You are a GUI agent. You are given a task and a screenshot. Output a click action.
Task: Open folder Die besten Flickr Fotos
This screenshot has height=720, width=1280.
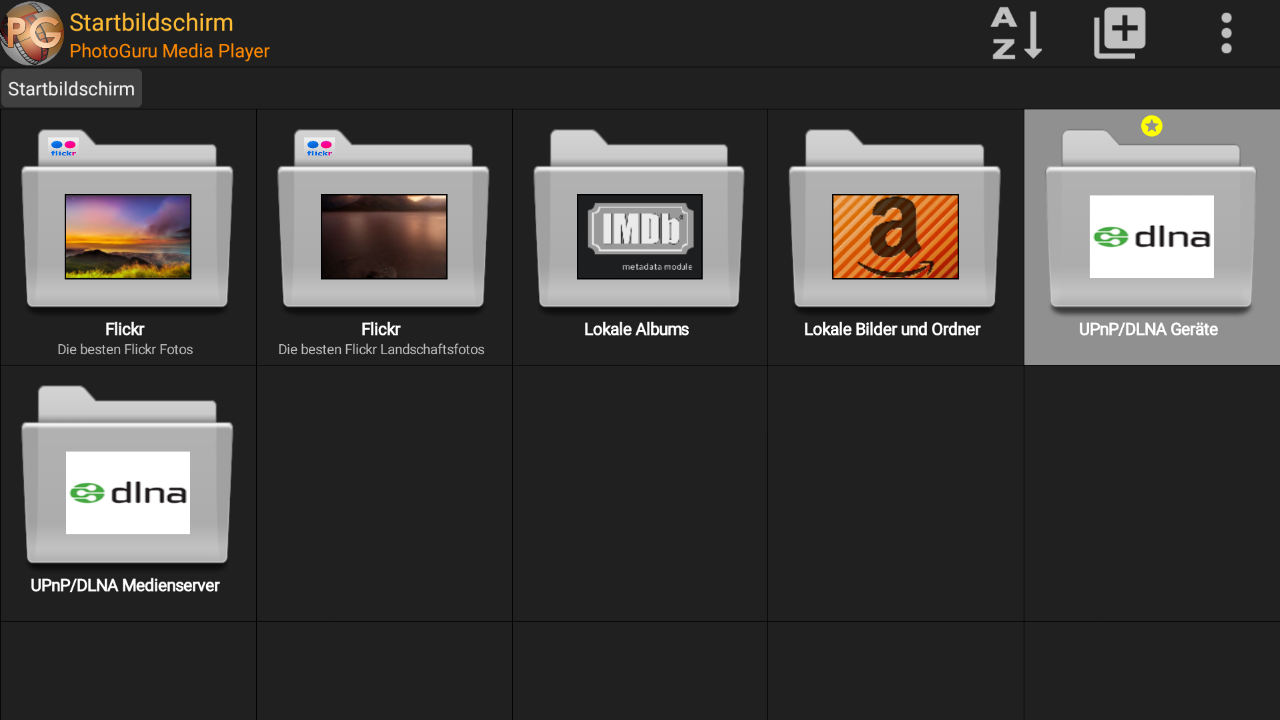click(x=128, y=238)
